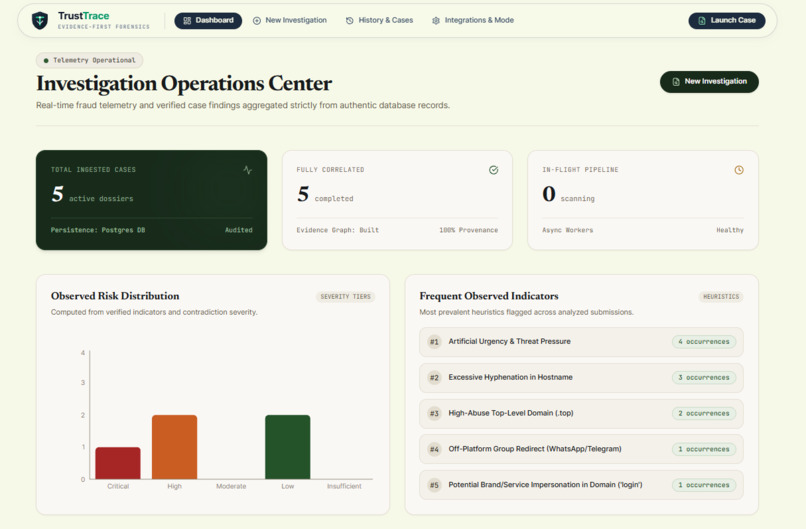The width and height of the screenshot is (806, 529).
Task: Go to the New Investigation nav tab
Action: [x=290, y=21]
